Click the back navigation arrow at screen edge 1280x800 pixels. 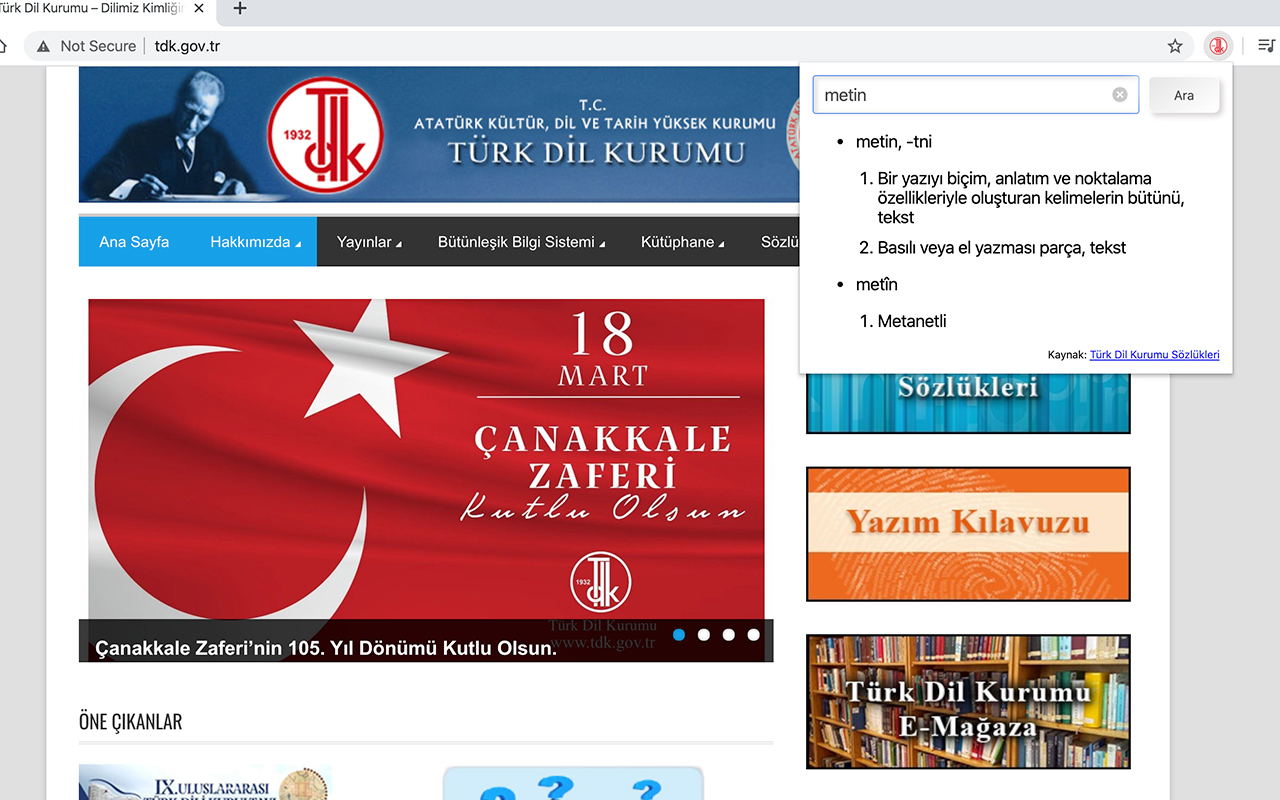click(5, 46)
